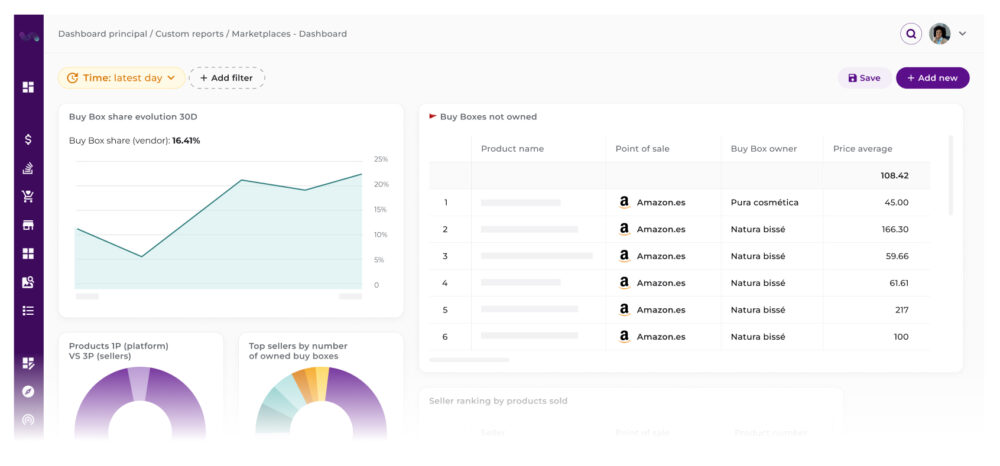Image resolution: width=1000 pixels, height=466 pixels.
Task: Click Dashboard principal breadcrumb
Action: pos(102,34)
